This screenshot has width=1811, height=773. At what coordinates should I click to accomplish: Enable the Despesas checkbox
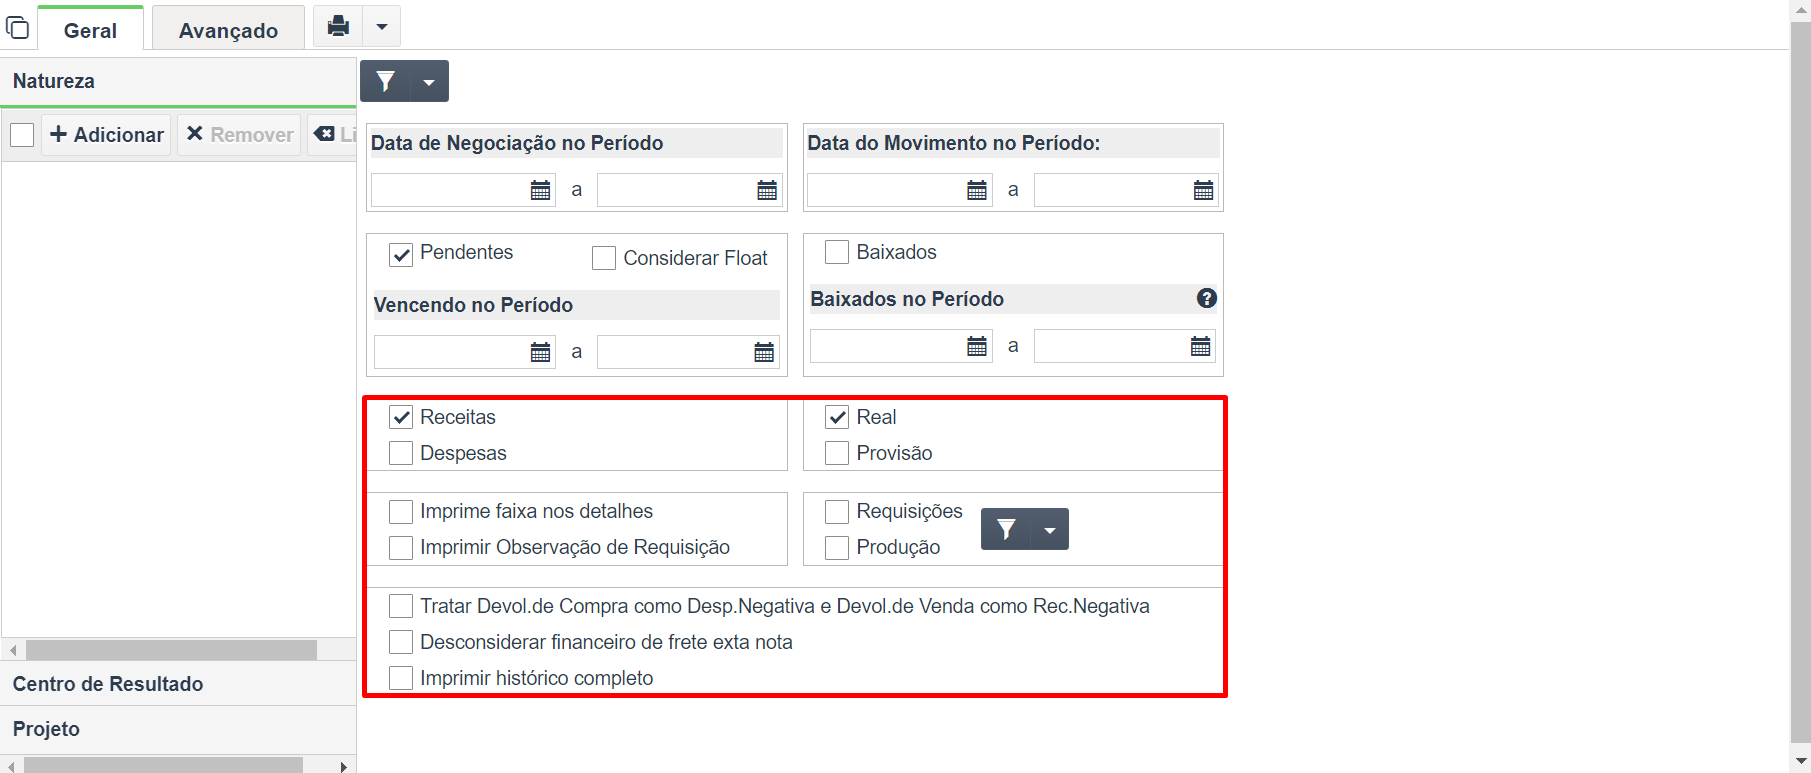click(401, 453)
